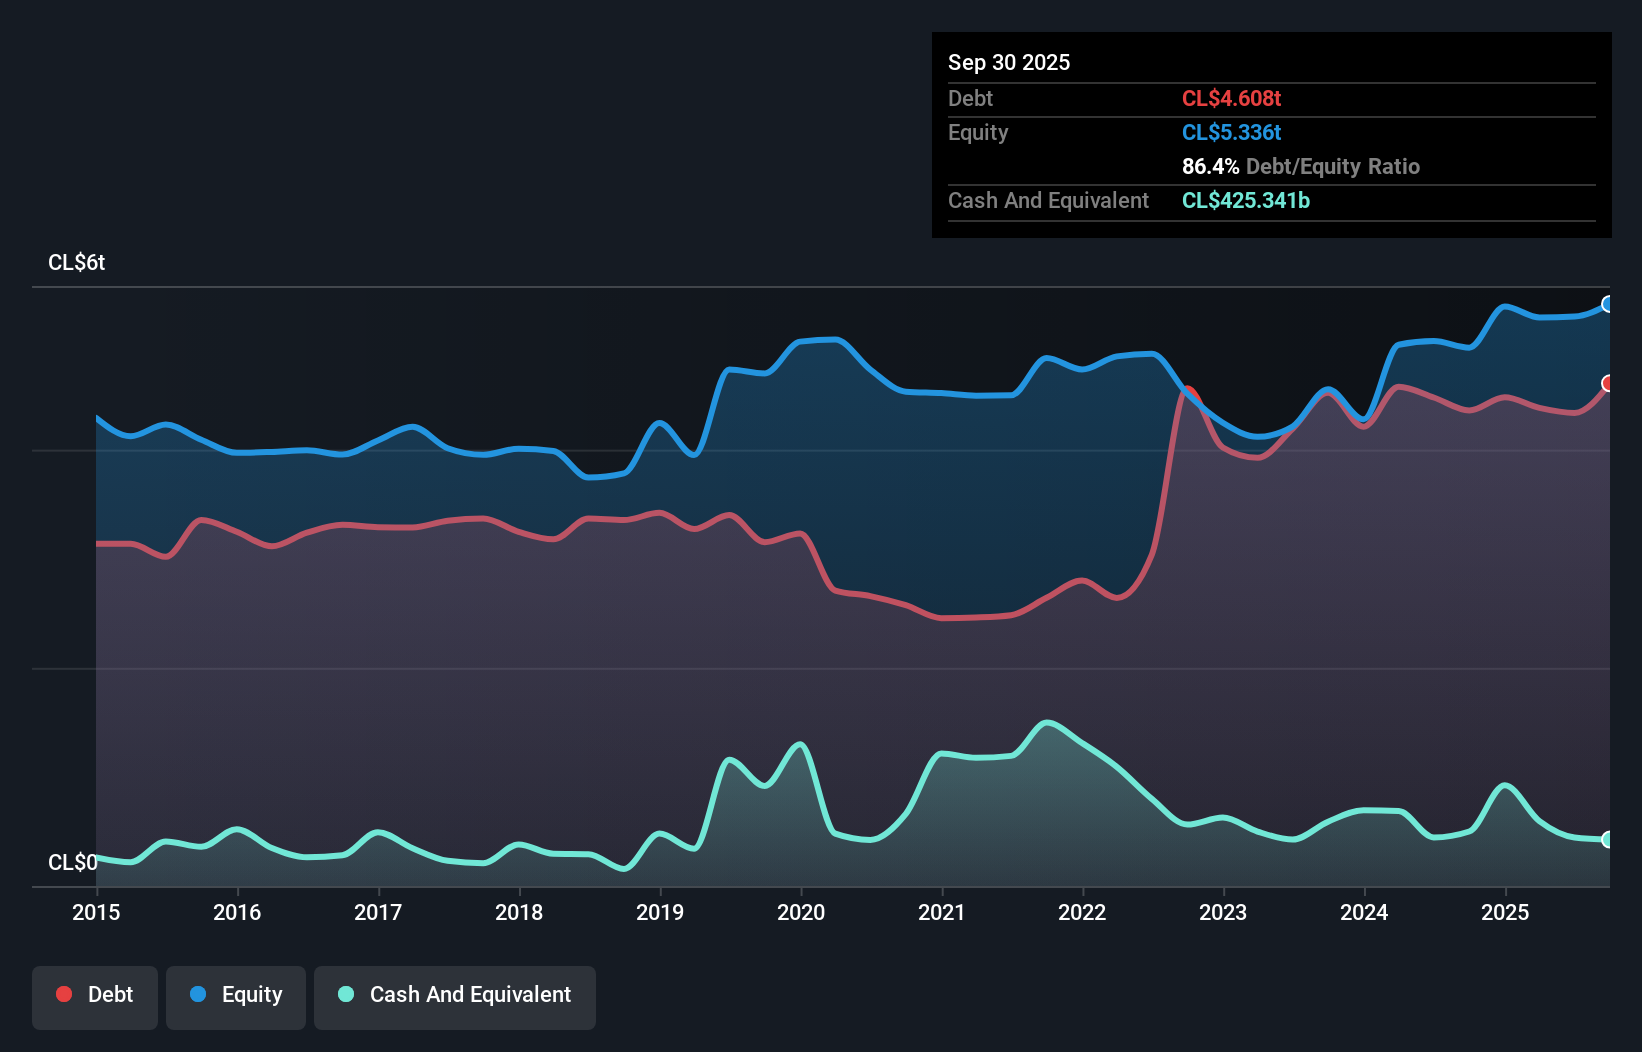Click the CL$5.336t Equity value link
The height and width of the screenshot is (1052, 1642).
tap(1232, 132)
